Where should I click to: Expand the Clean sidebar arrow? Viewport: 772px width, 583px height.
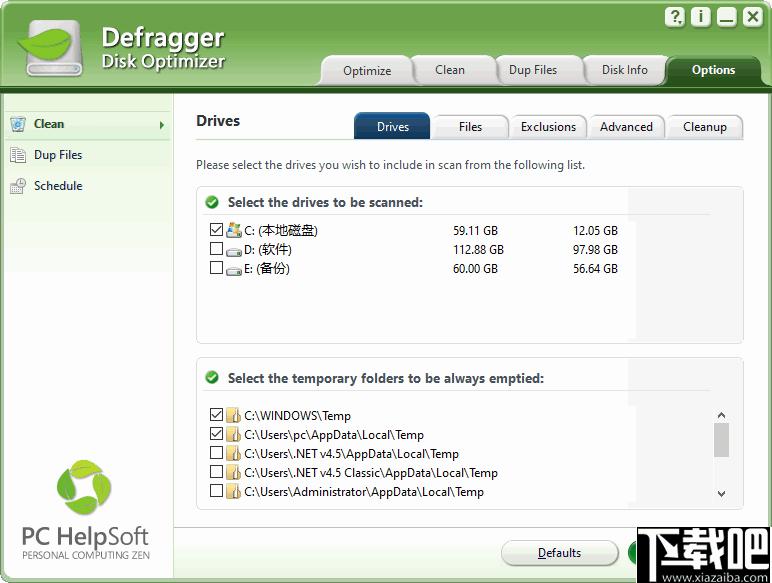pyautogui.click(x=161, y=125)
